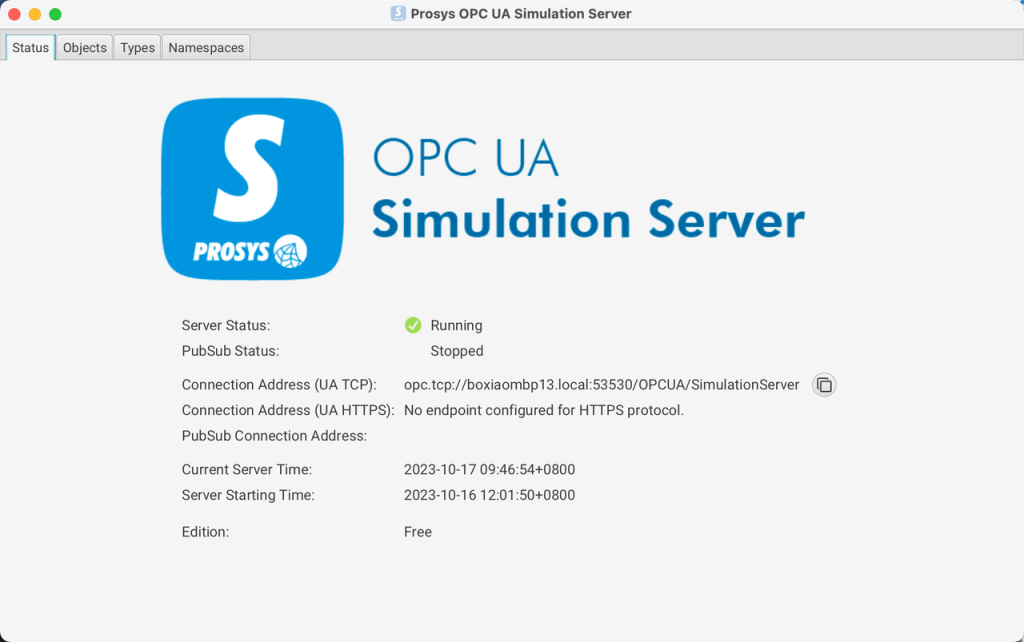Select the Namespaces tab
Screen dimensions: 1024x642
pyautogui.click(x=205, y=47)
